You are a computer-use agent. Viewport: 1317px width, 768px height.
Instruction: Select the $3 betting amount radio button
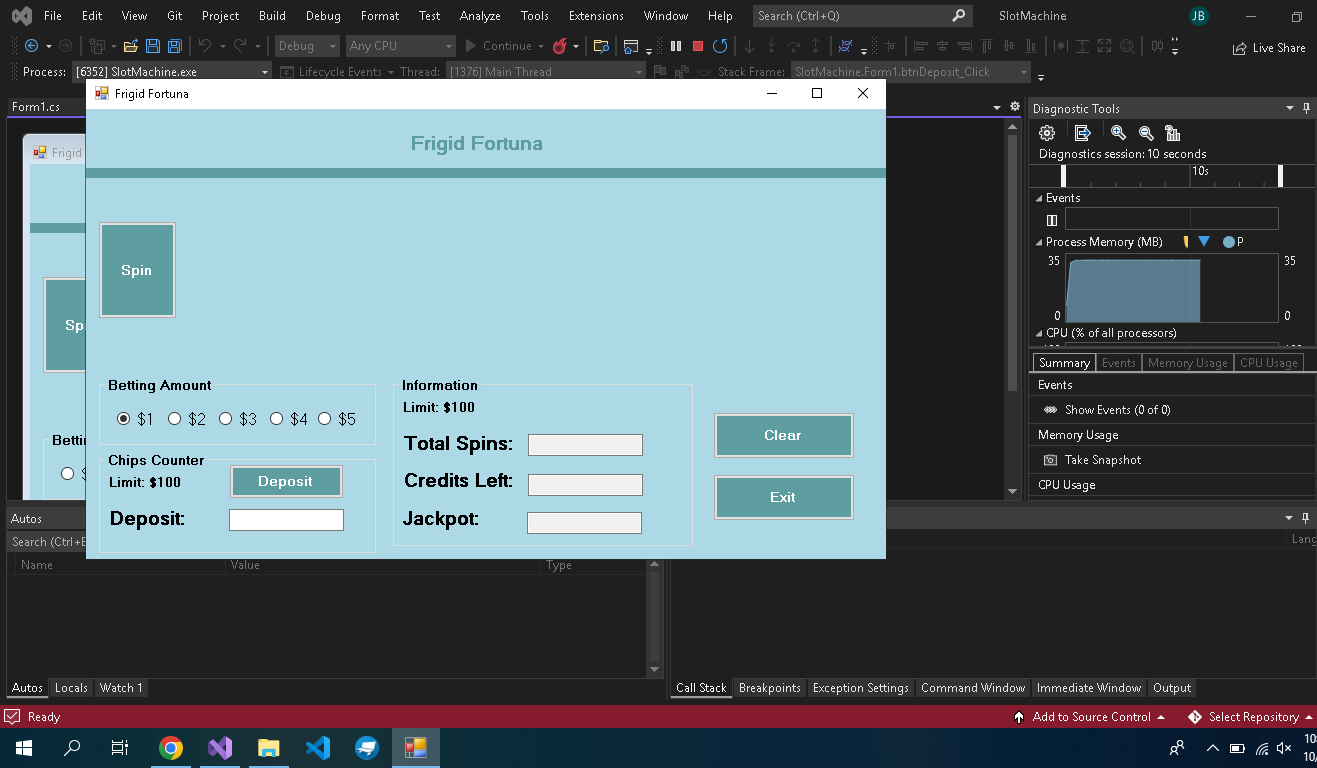point(226,419)
